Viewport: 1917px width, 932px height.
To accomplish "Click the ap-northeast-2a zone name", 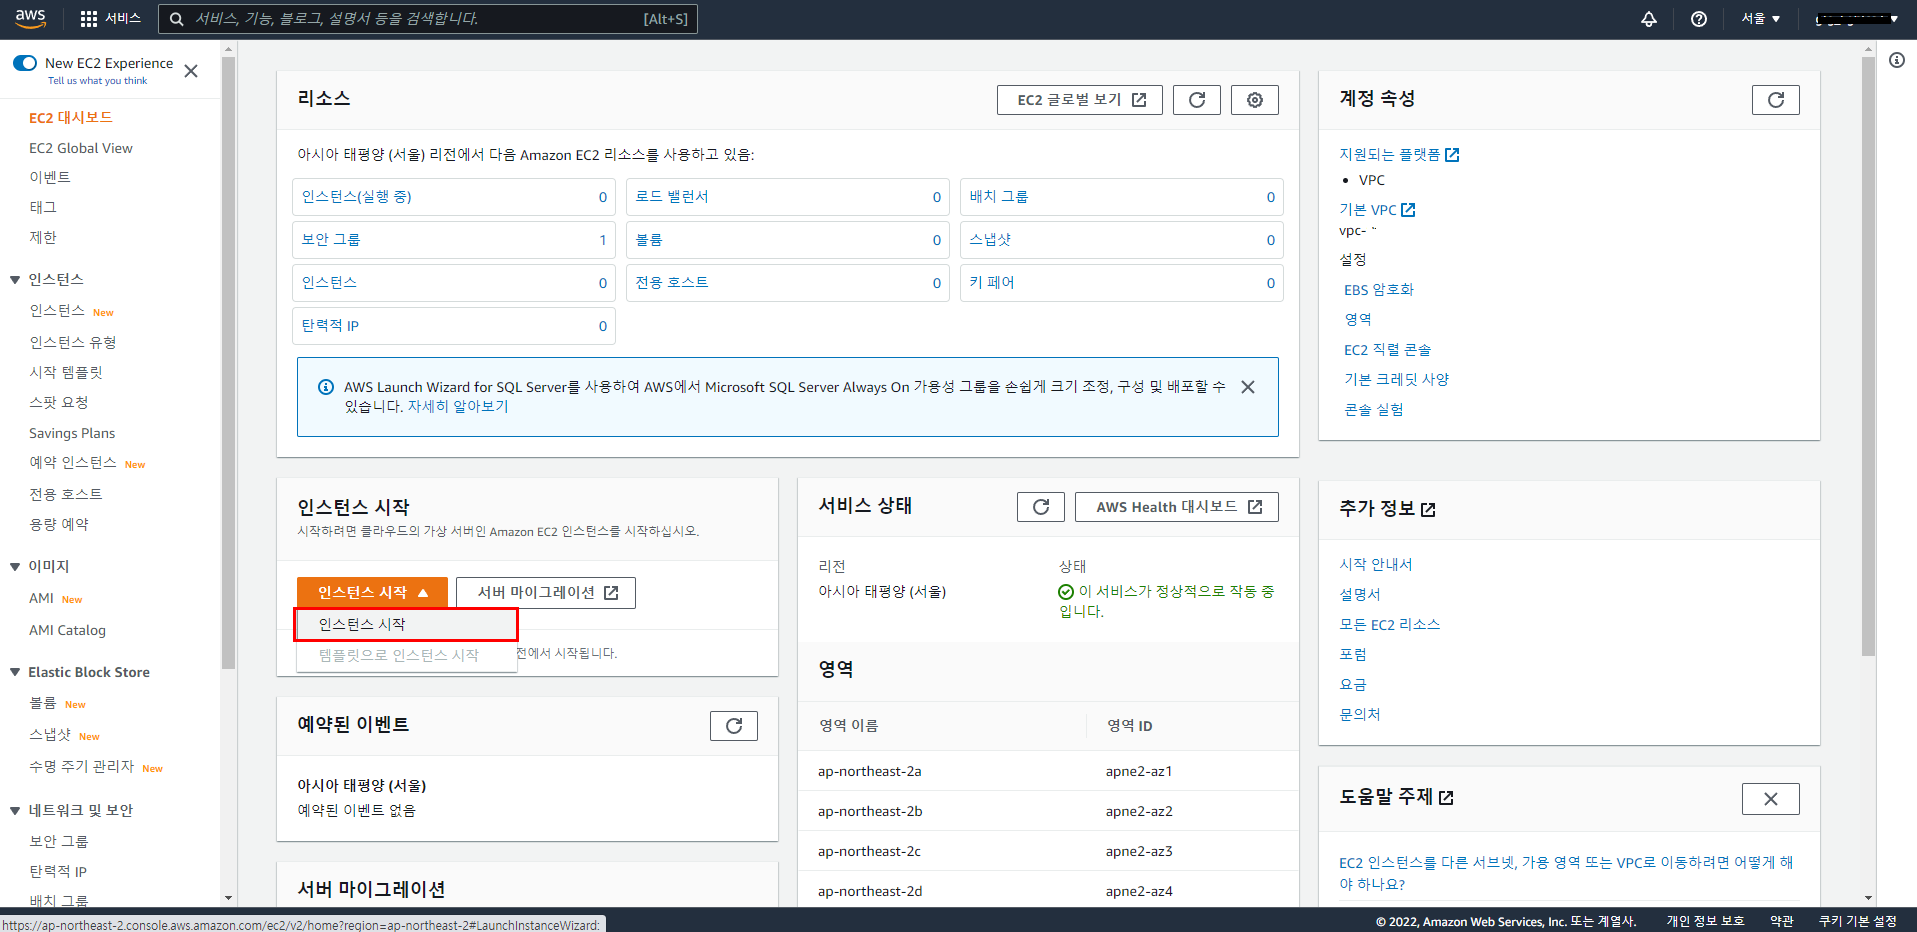I will 869,771.
